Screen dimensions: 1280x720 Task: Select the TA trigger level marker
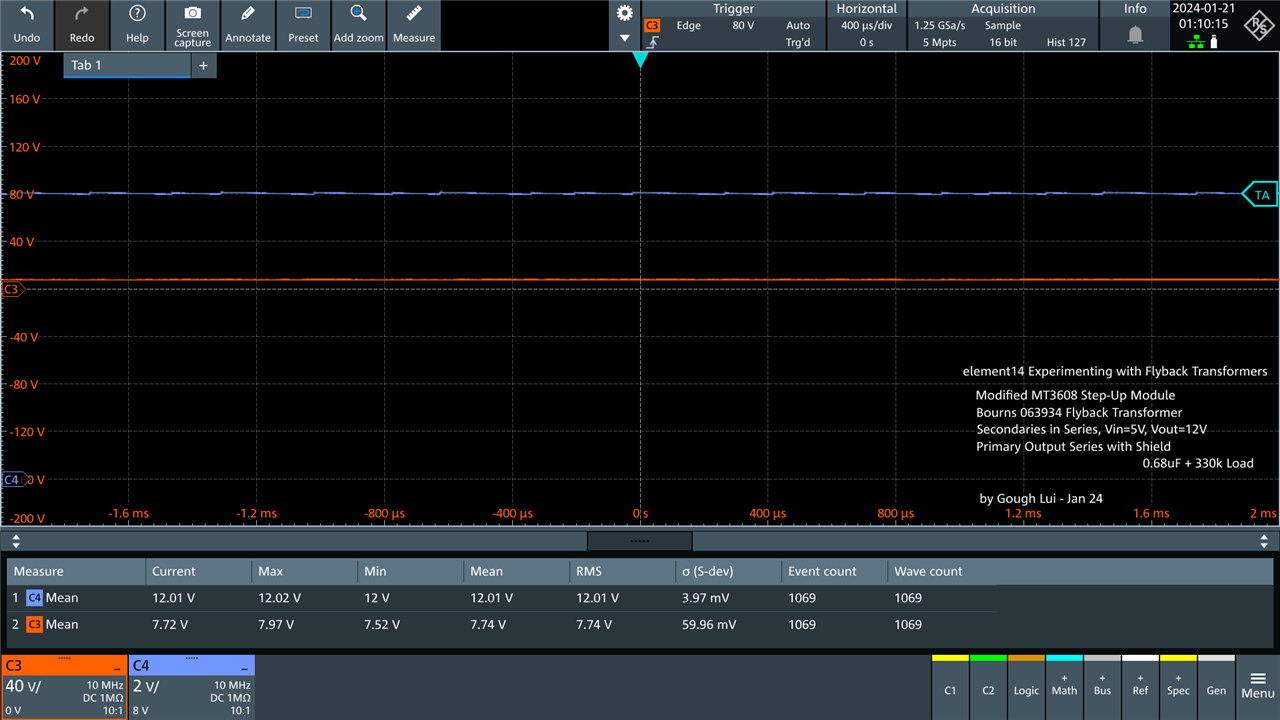click(1260, 195)
